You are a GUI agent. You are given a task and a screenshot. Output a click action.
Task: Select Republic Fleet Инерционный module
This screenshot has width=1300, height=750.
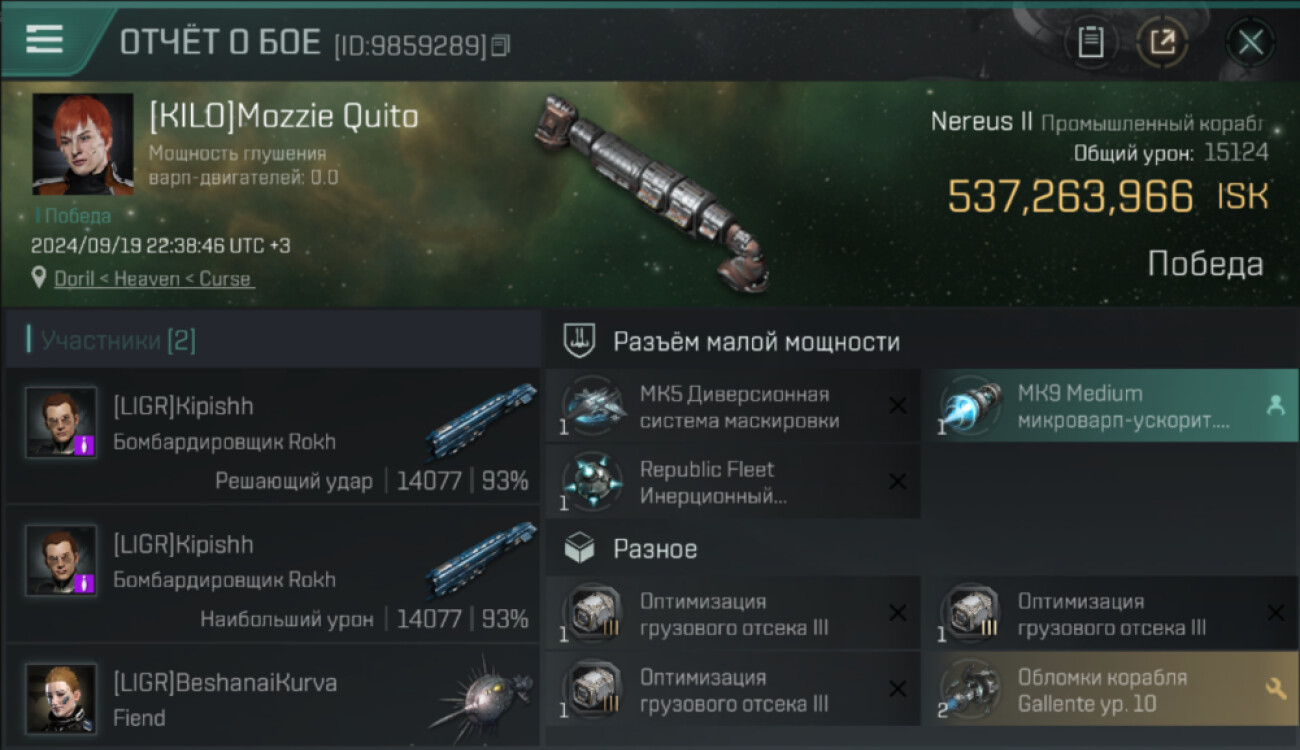[x=733, y=481]
